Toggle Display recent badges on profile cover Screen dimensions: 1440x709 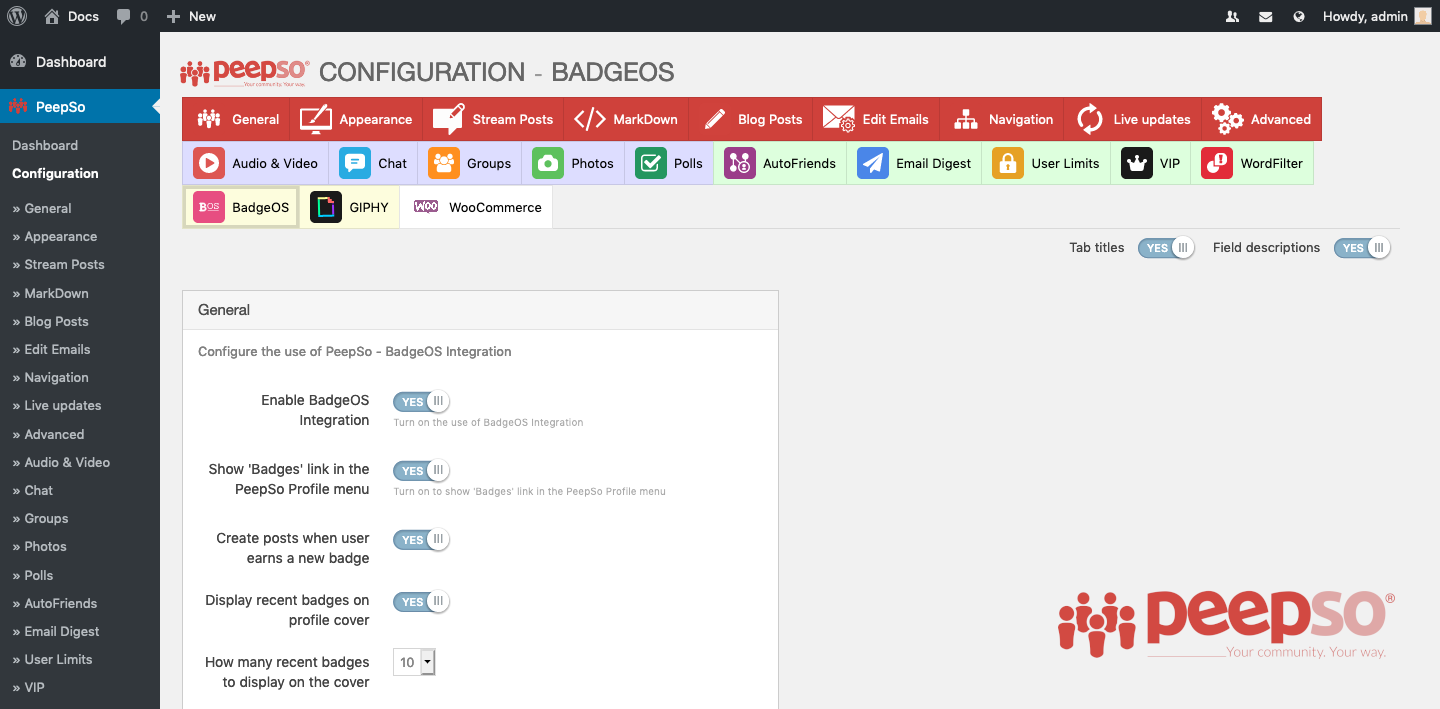point(421,602)
